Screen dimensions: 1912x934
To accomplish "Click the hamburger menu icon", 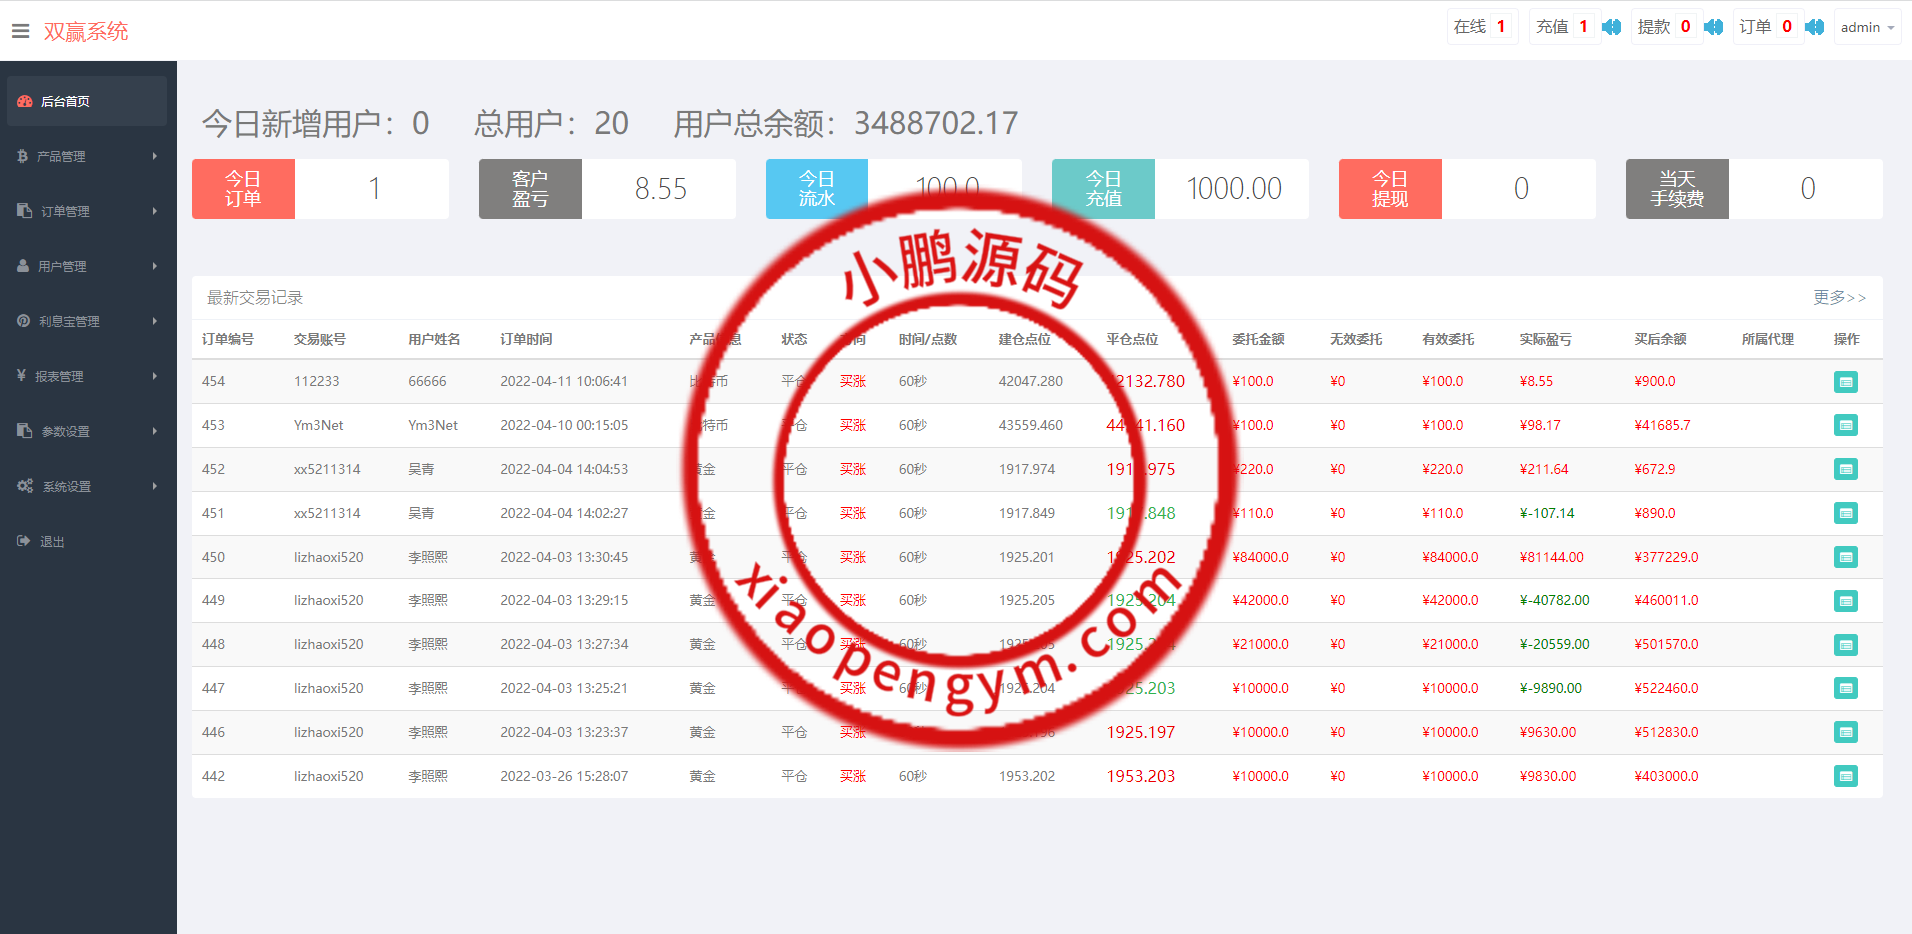I will pos(20,31).
